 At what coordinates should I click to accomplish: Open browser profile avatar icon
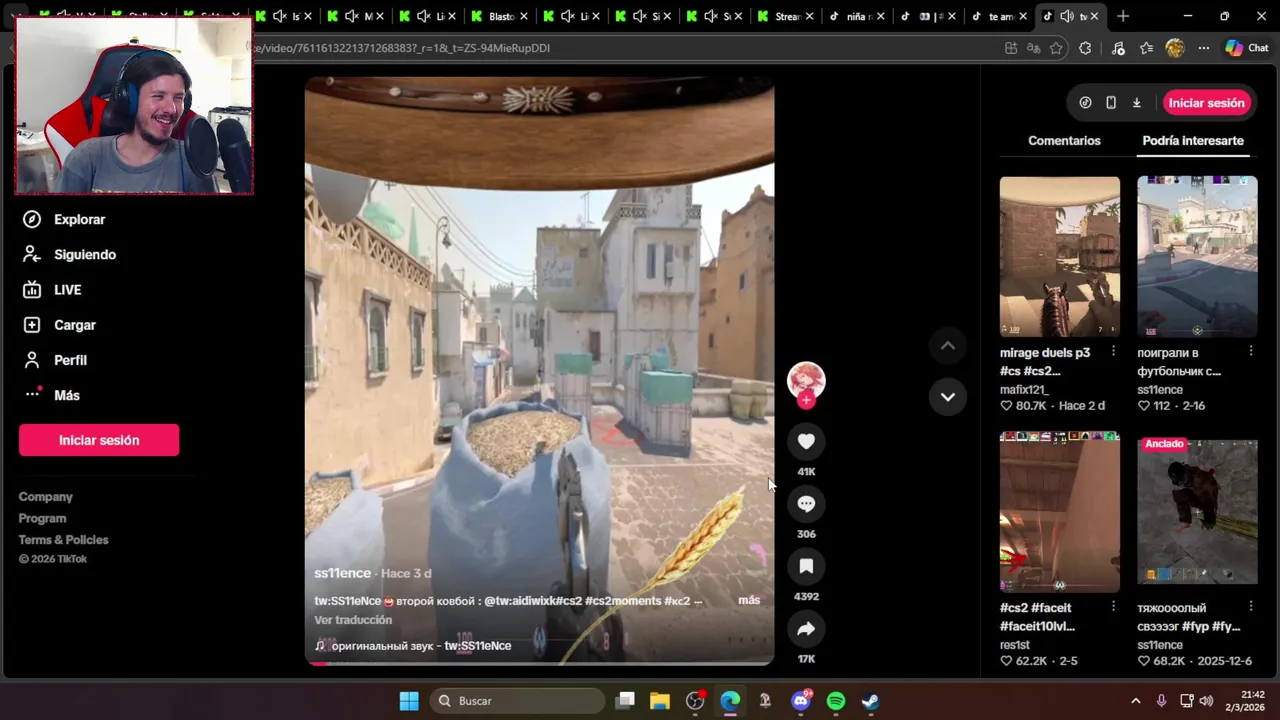1175,48
